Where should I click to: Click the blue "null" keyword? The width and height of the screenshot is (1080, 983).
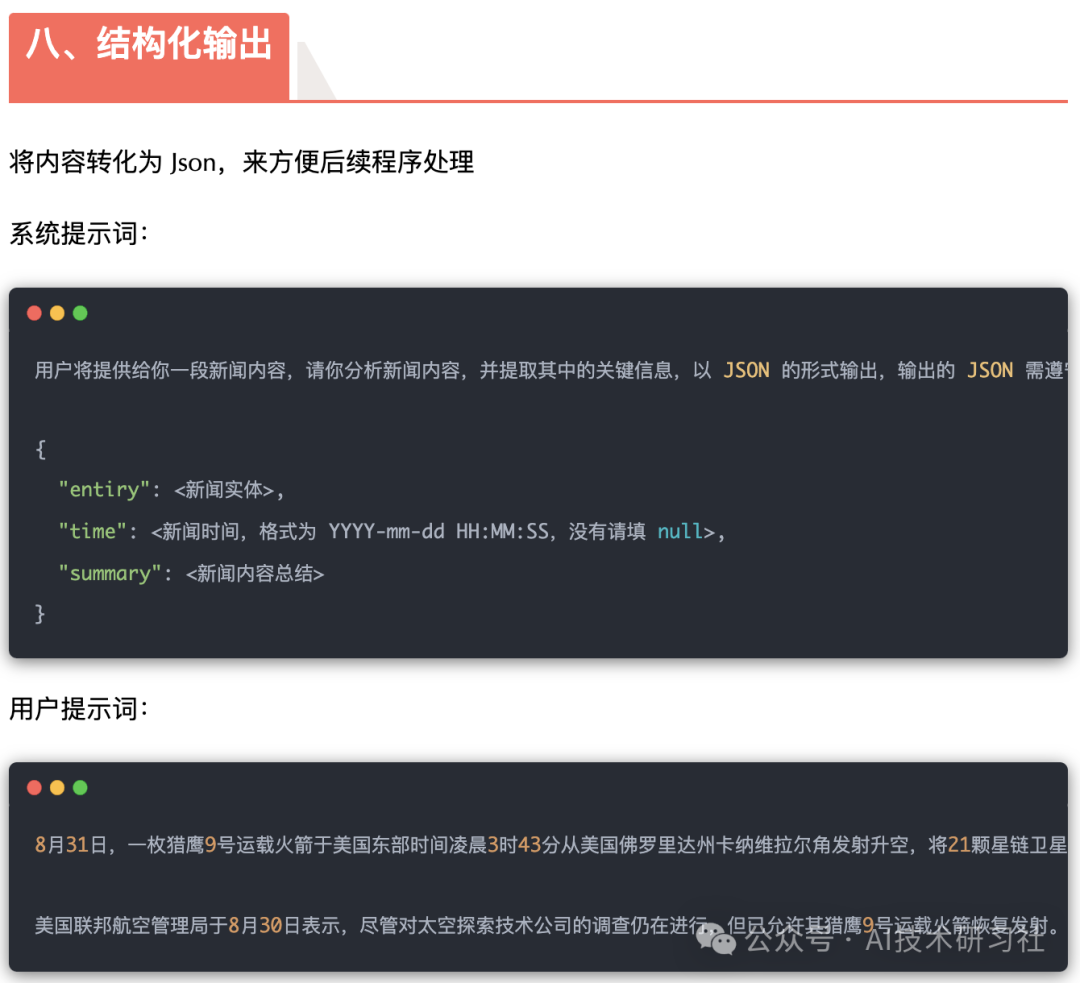point(680,532)
